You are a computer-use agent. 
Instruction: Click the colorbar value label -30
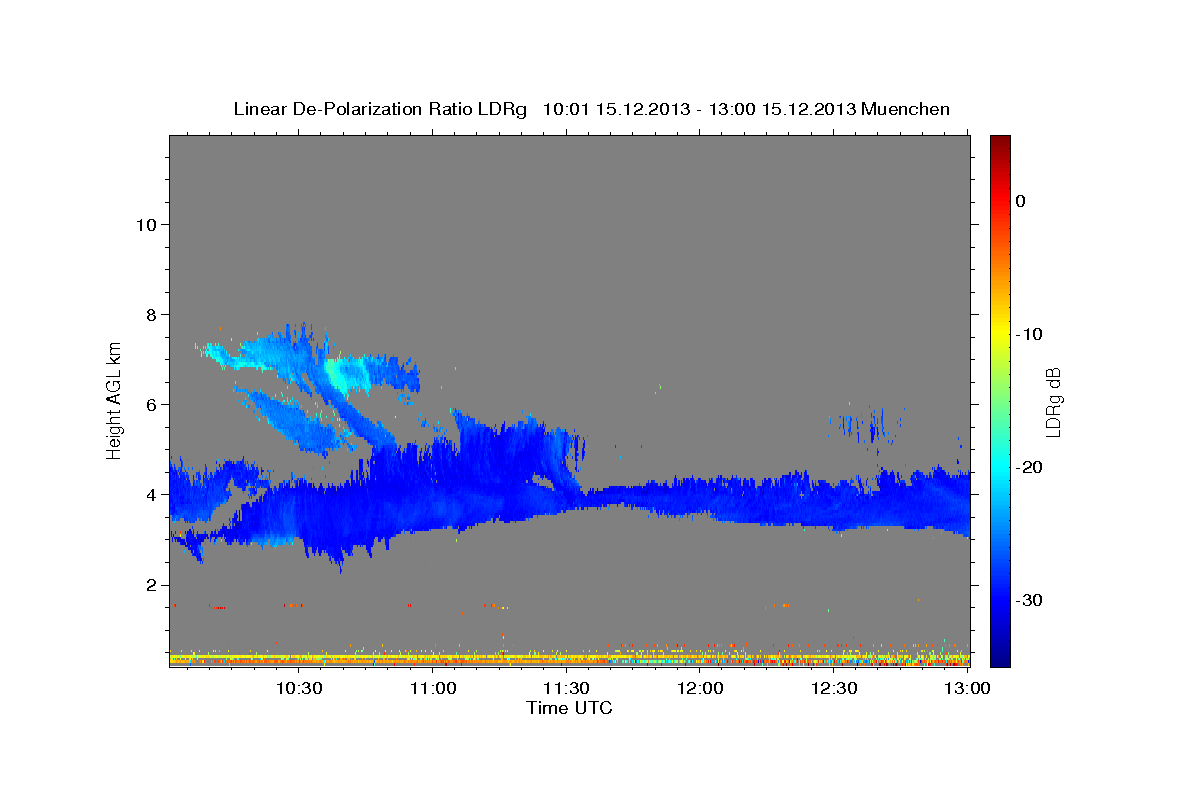[x=1029, y=600]
